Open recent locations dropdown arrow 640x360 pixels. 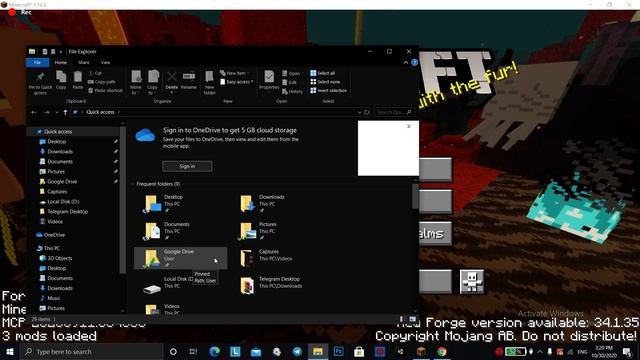pos(56,112)
